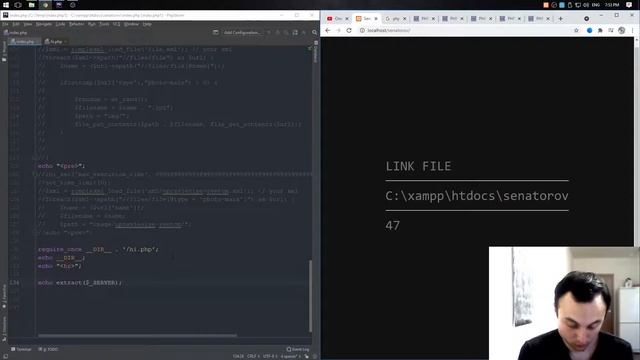Click the editor horizontal scrollbar
Viewport: 640px width, 360px height.
[137, 336]
